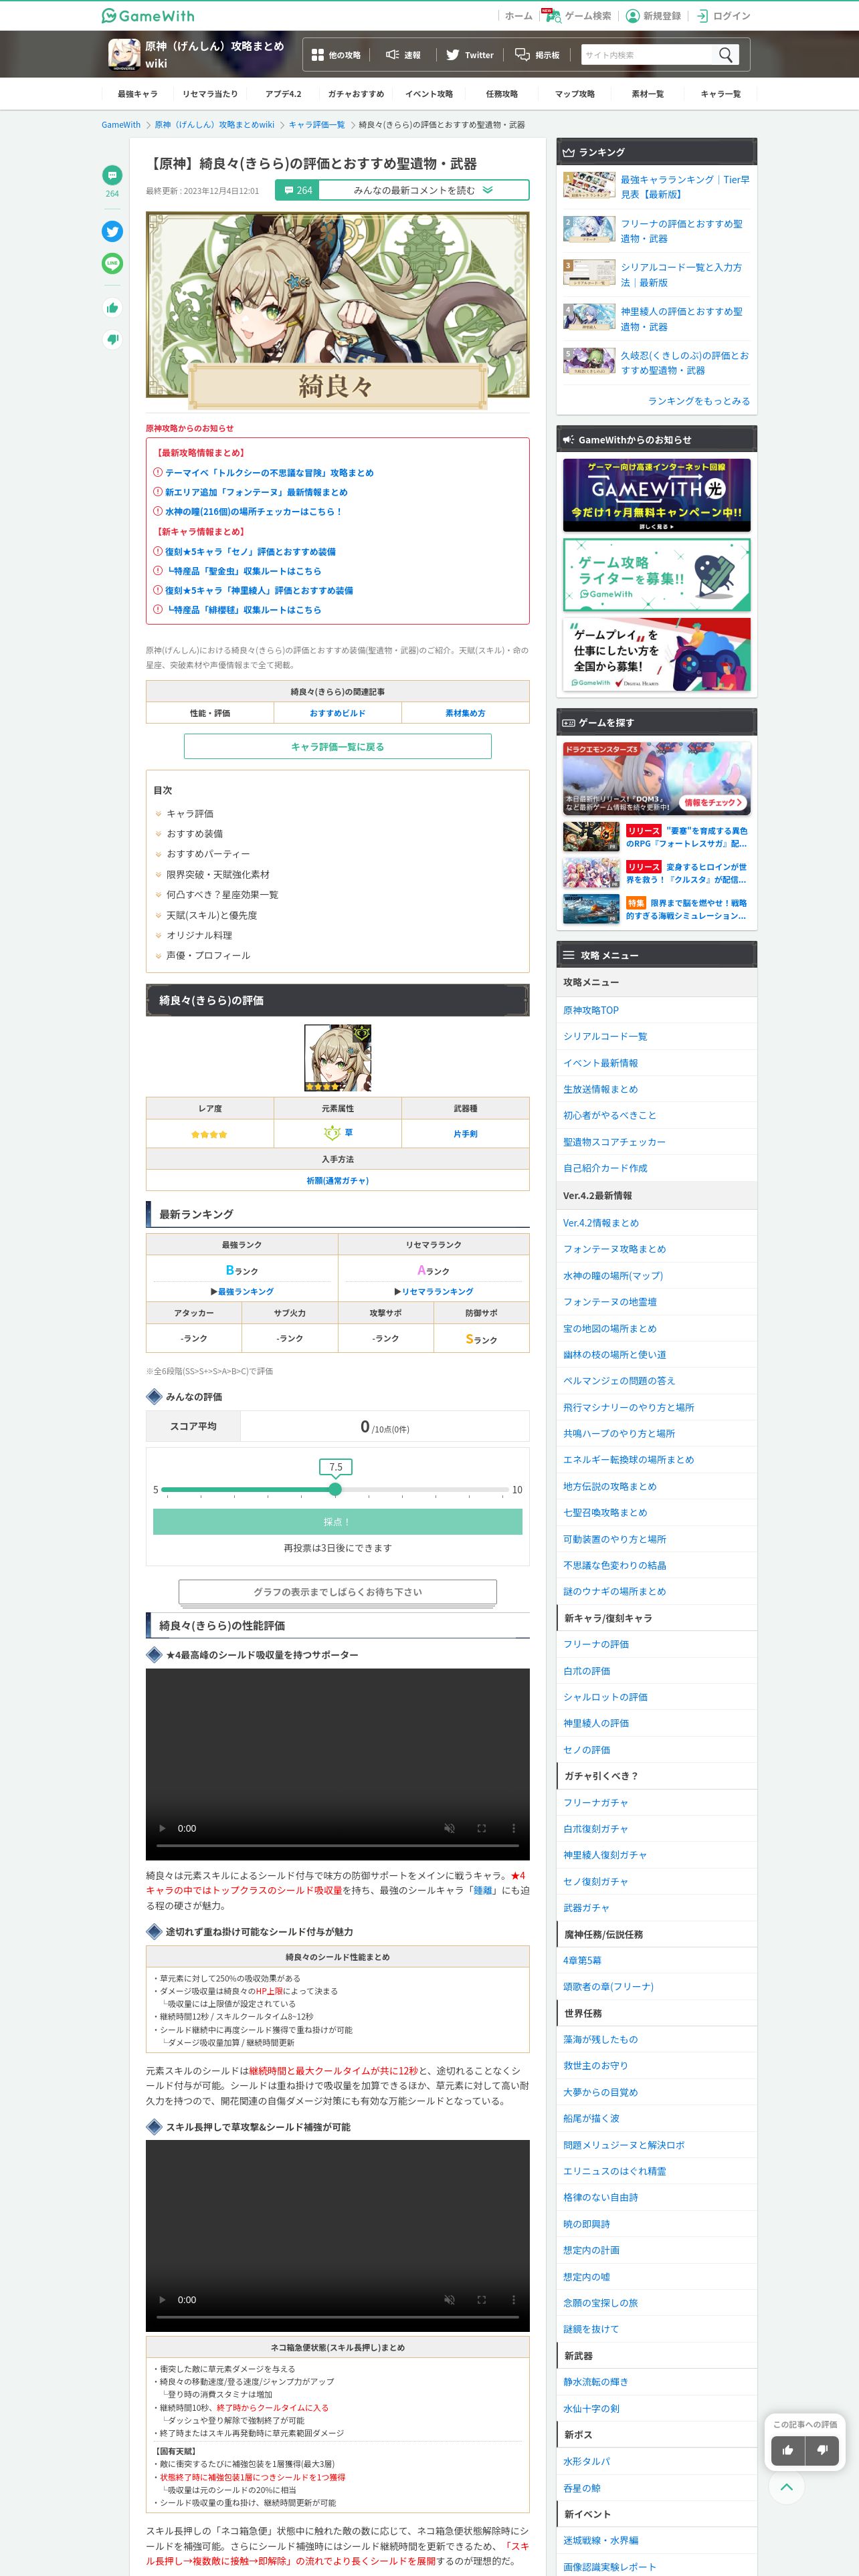Open 聖遺物スコアチェッカー menu link
The height and width of the screenshot is (2576, 859).
614,1142
